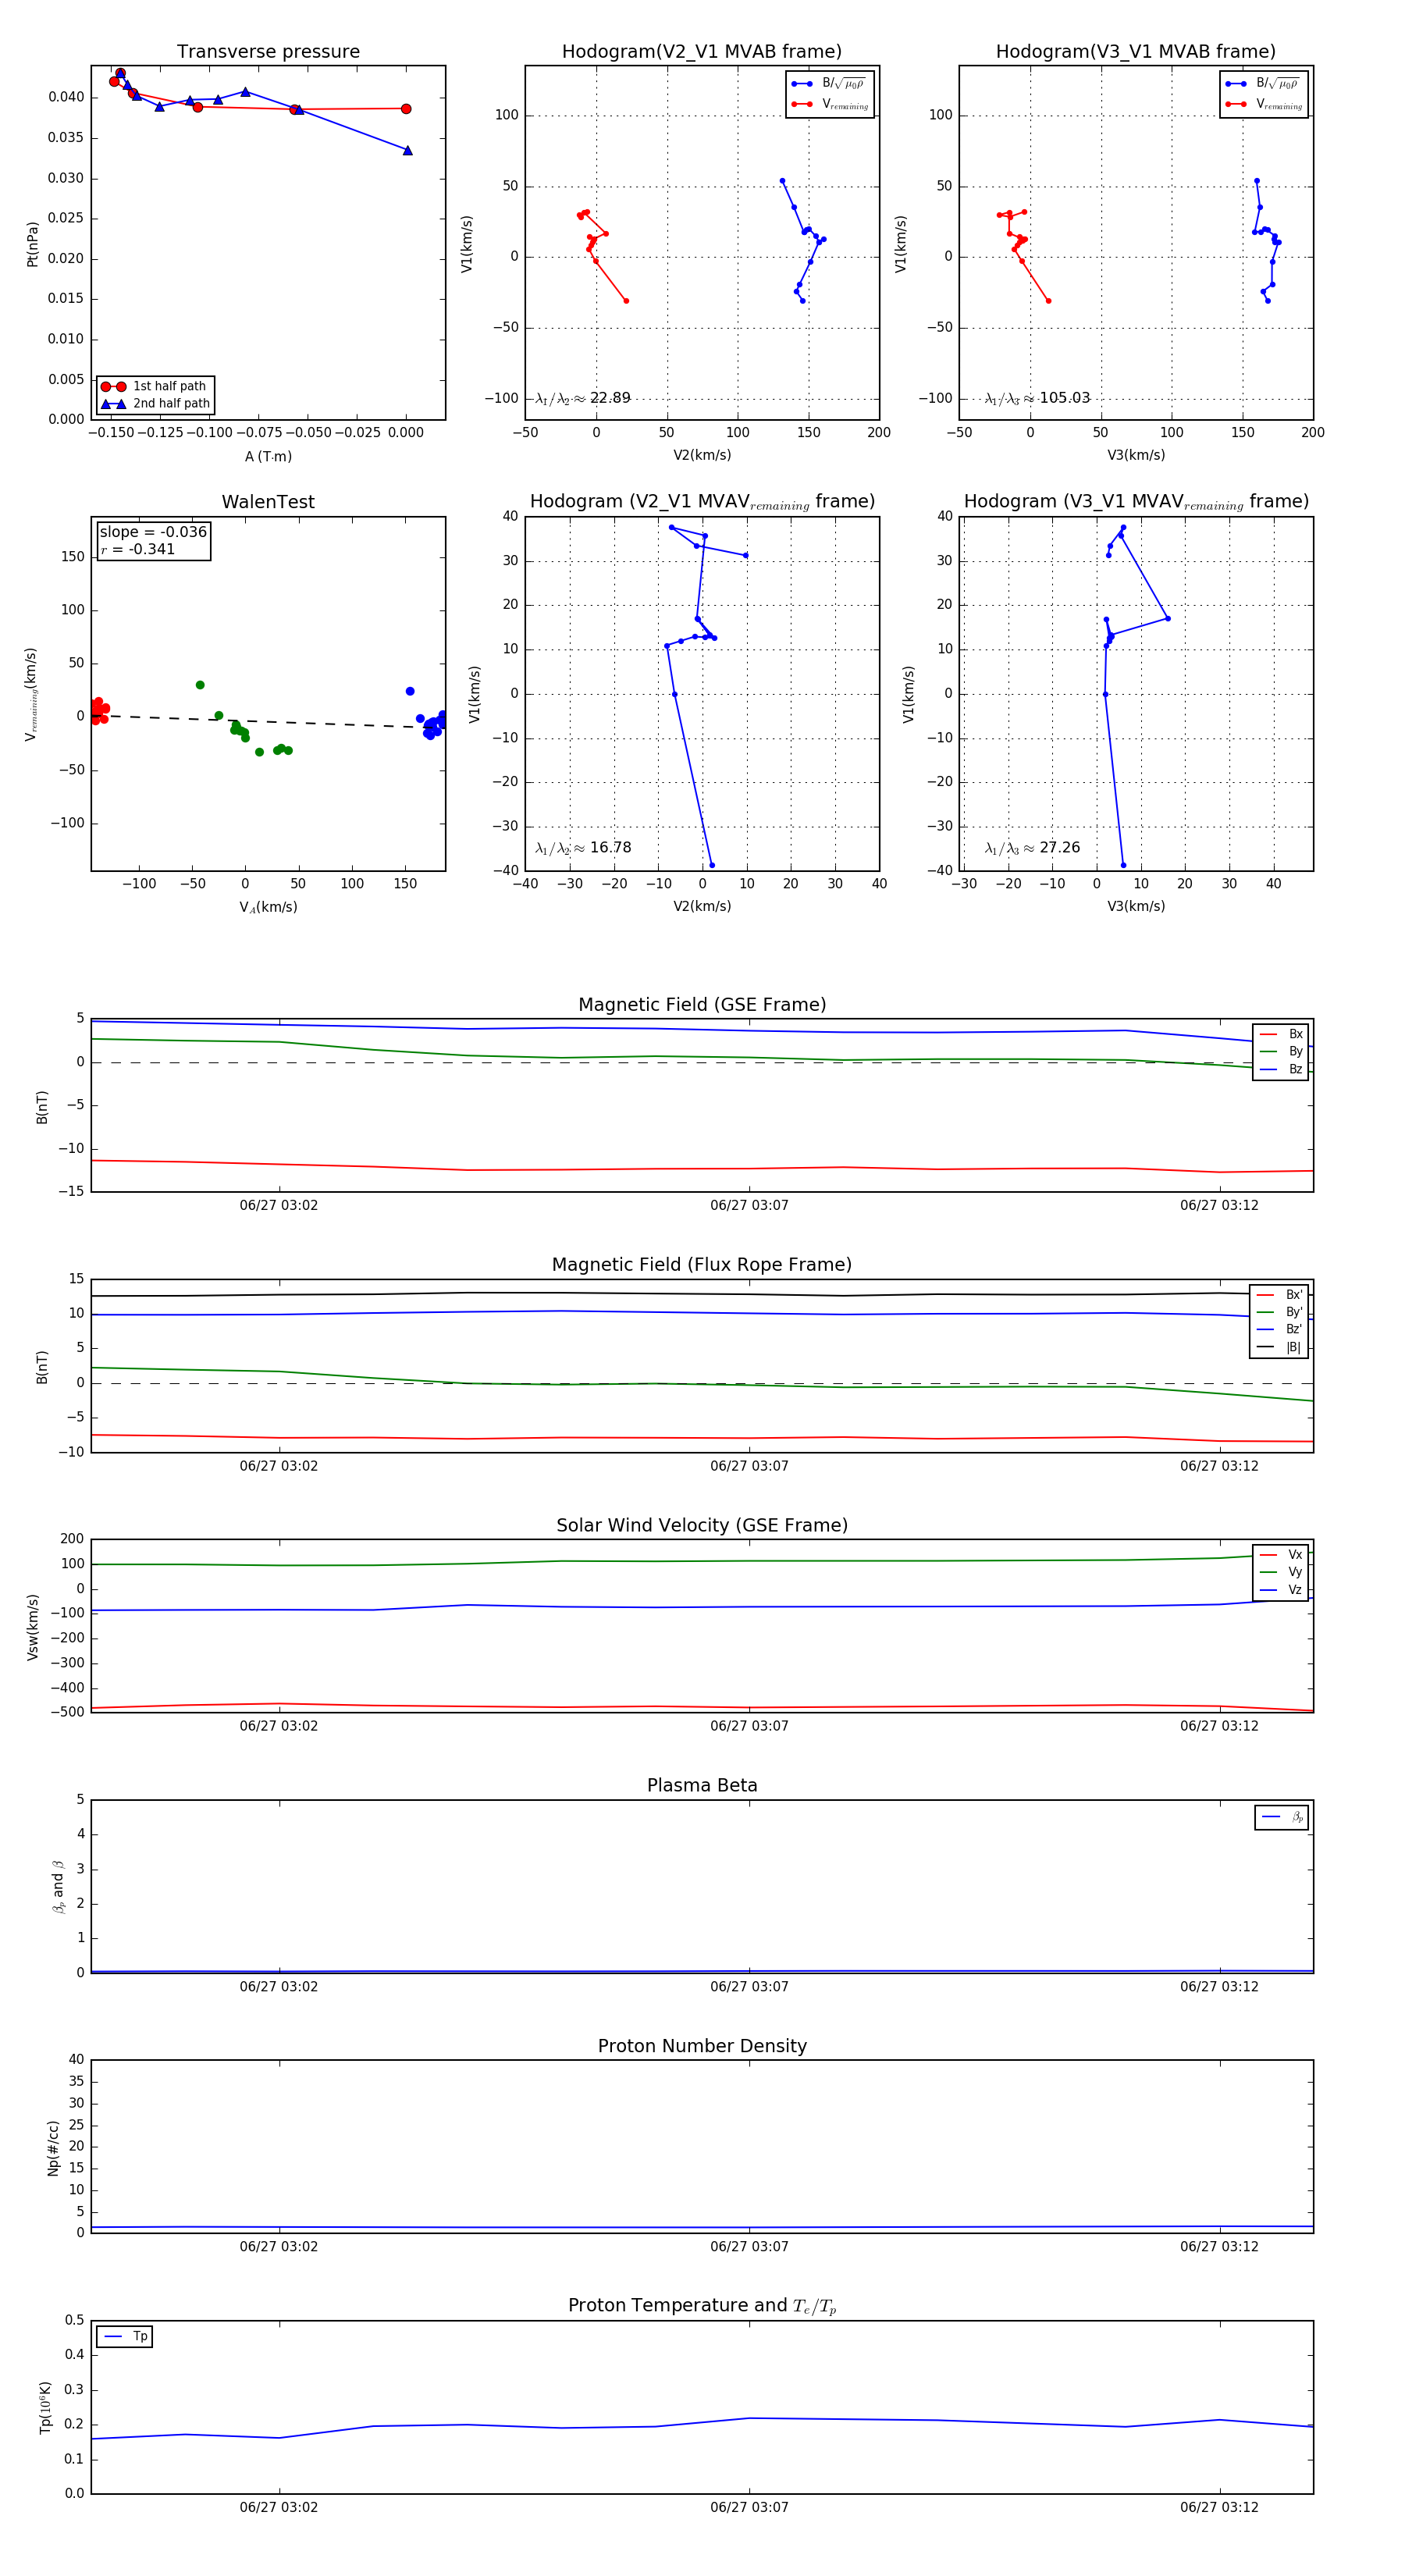The width and height of the screenshot is (1405, 2576).
Task: Click the "Hodogram (V2_V1 MVAV remaining frame)" title
Action: point(702,502)
